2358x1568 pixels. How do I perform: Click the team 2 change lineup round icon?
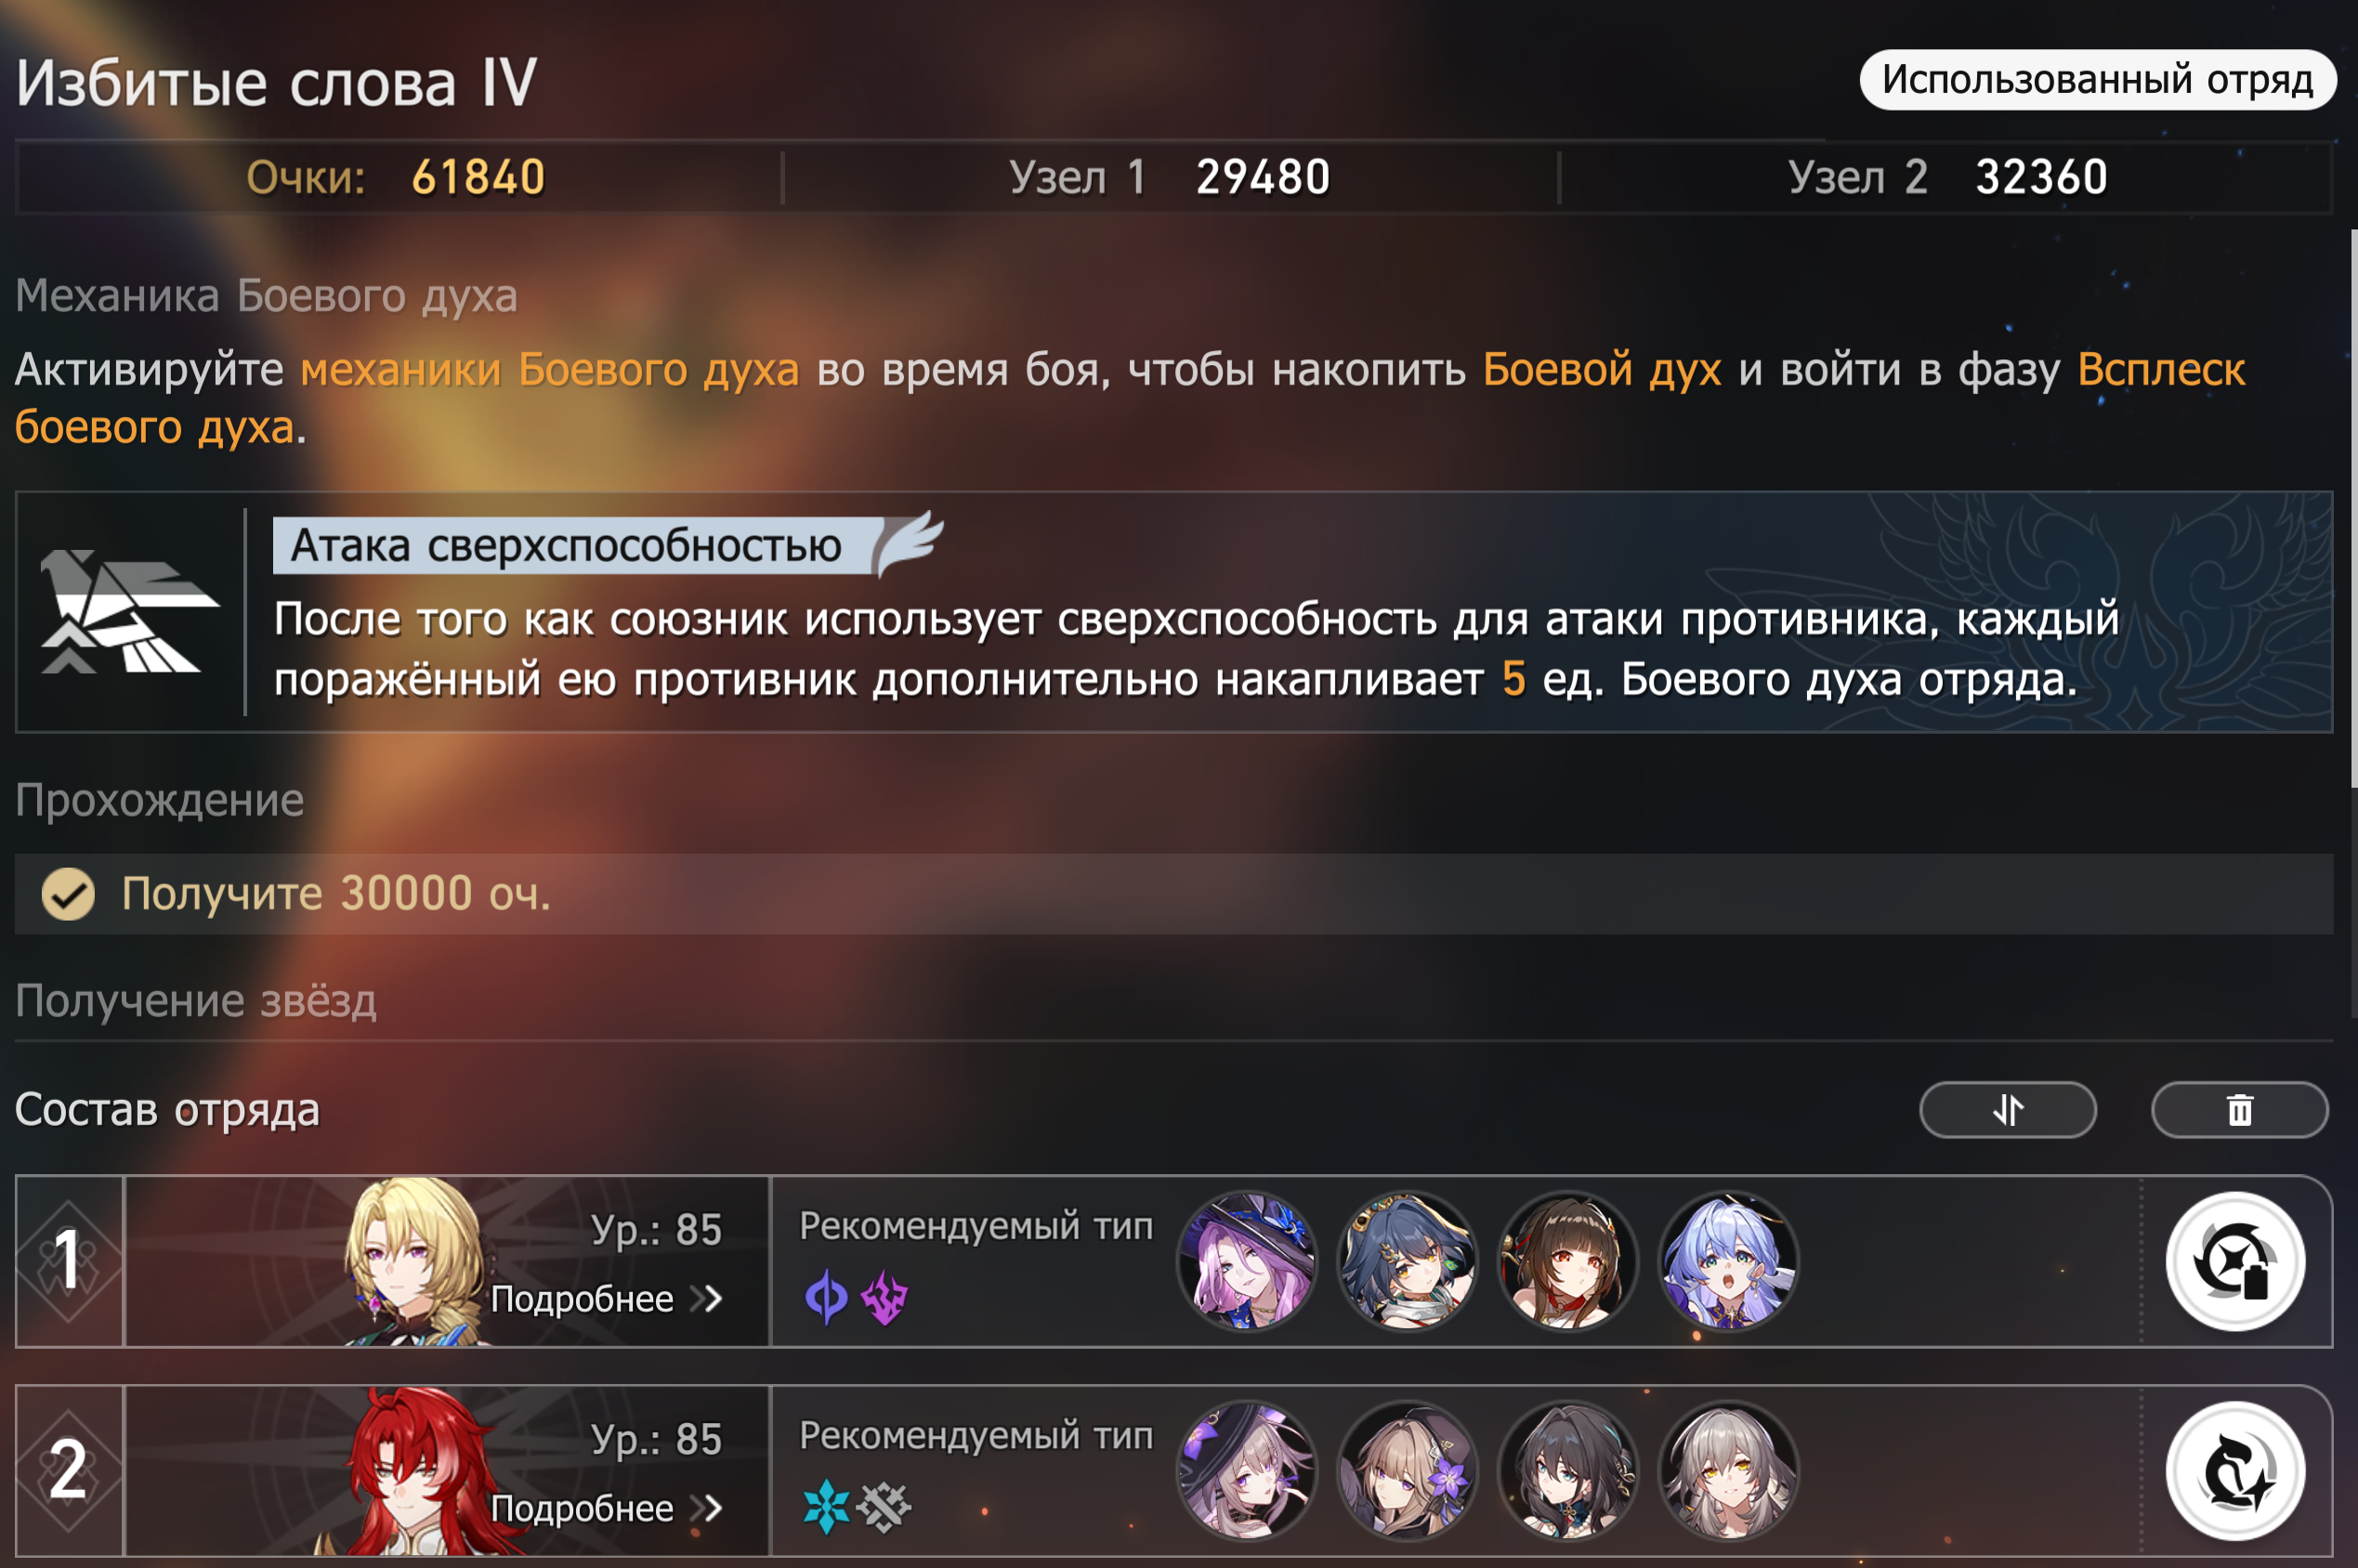2235,1471
